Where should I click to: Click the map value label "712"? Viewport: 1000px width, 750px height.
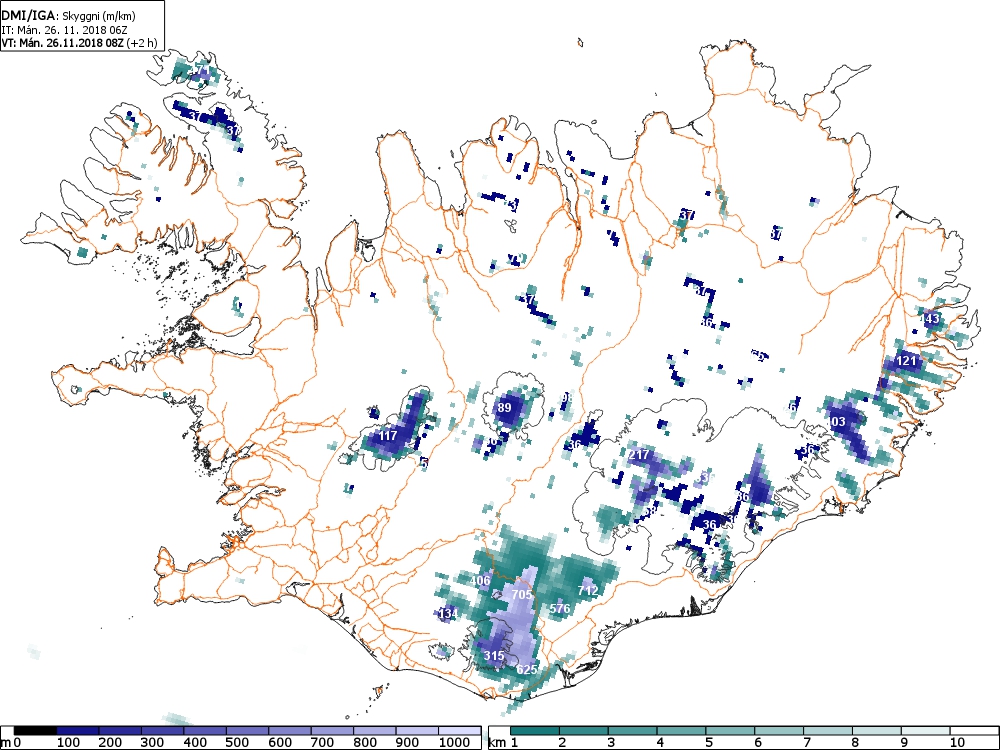587,590
